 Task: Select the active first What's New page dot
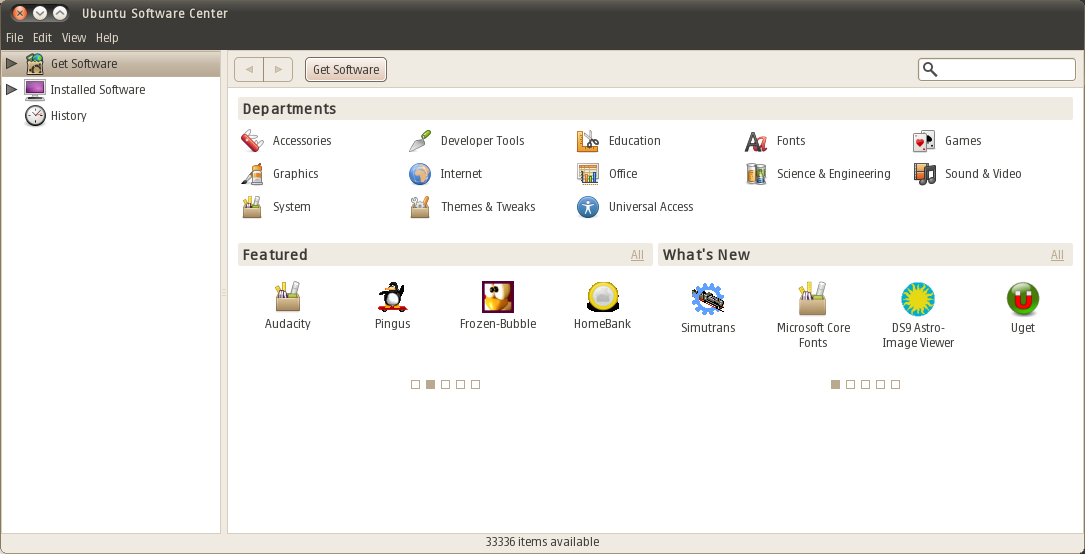(835, 385)
